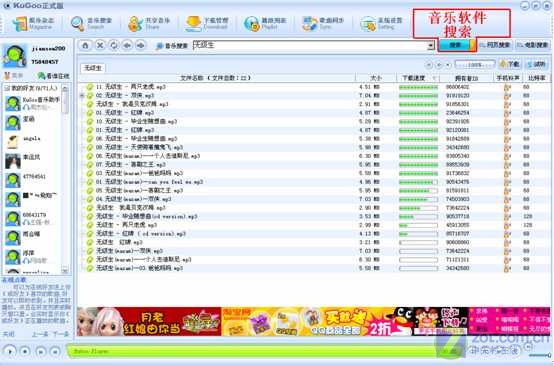
Task: Click the web page search button
Action: tap(495, 45)
